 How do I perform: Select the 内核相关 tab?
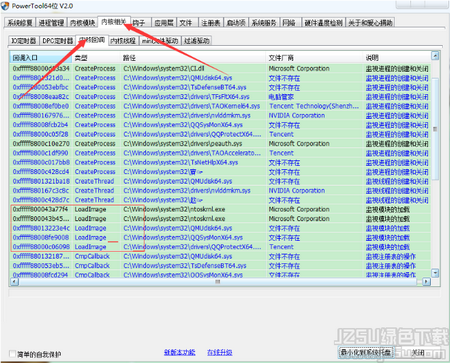coord(114,22)
